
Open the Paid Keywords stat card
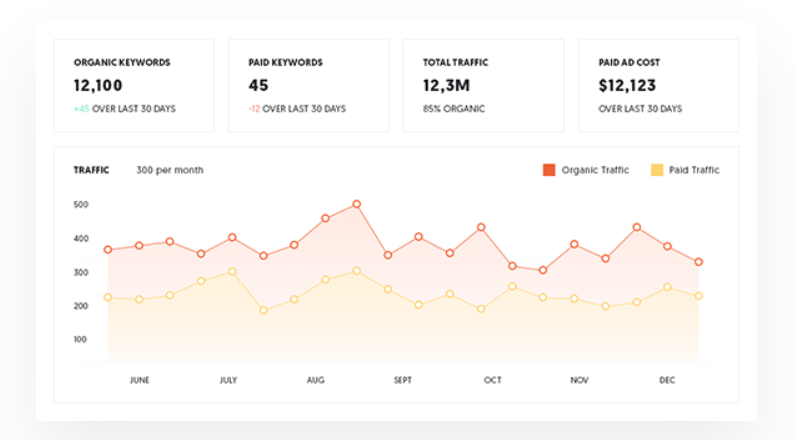click(x=309, y=85)
